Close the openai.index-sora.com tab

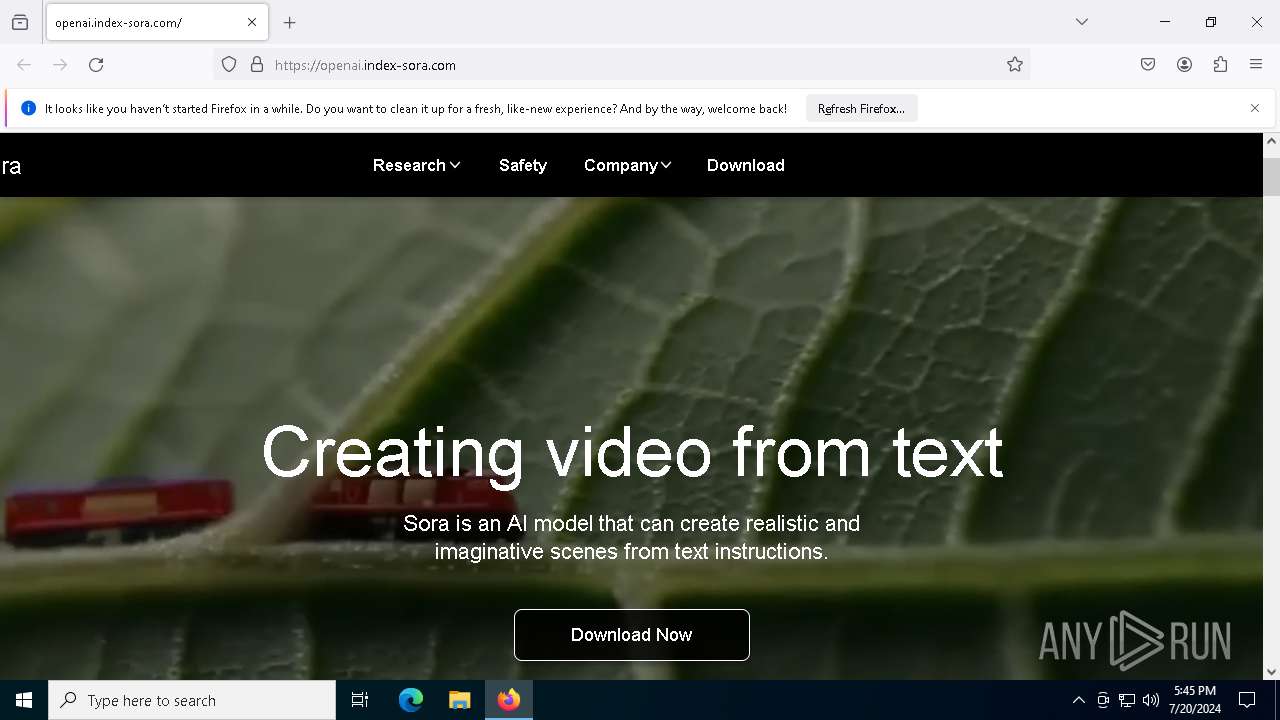252,22
